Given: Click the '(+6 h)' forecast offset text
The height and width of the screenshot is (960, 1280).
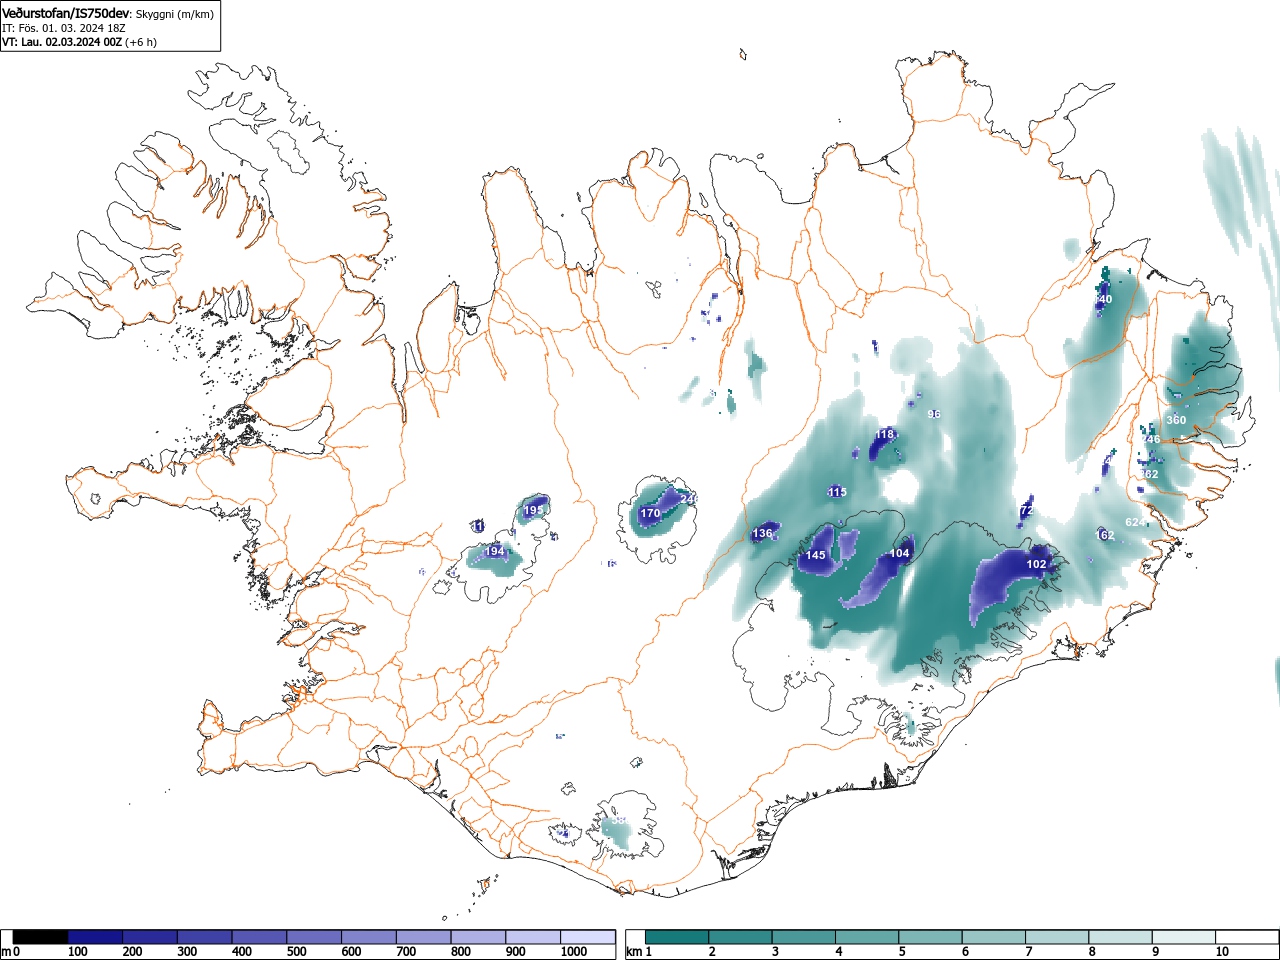Looking at the screenshot, I should (141, 42).
